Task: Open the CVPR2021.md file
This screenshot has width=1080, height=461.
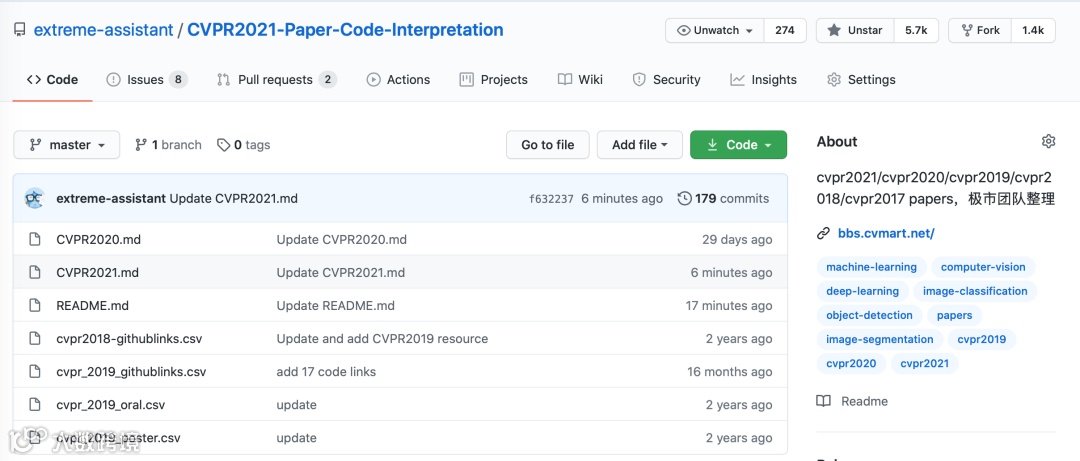Action: tap(97, 273)
